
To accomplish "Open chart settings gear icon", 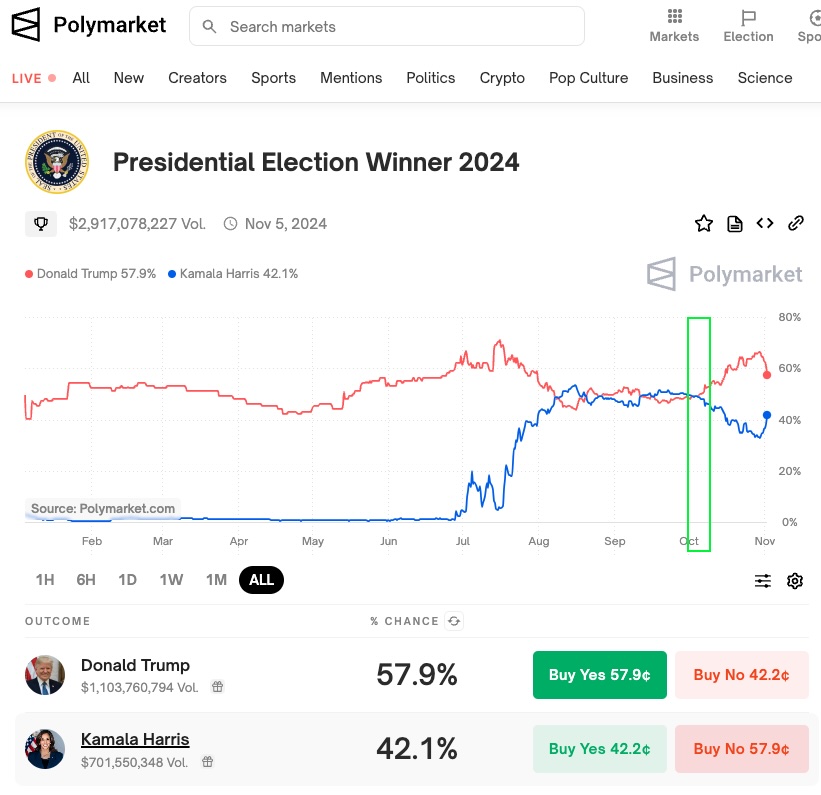I will 795,581.
